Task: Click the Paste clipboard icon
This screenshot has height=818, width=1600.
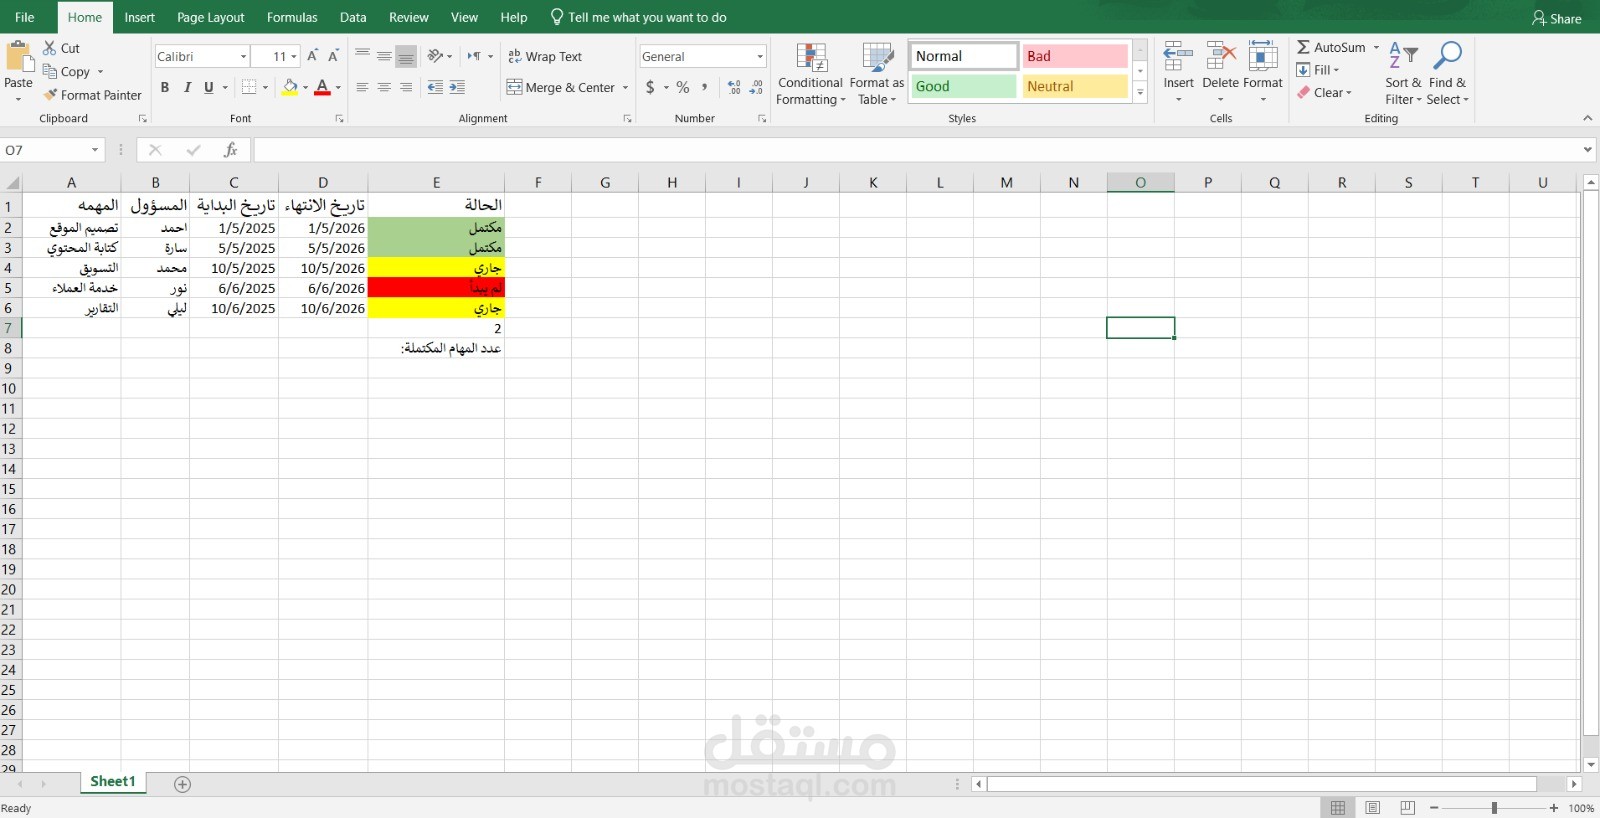Action: [18, 56]
